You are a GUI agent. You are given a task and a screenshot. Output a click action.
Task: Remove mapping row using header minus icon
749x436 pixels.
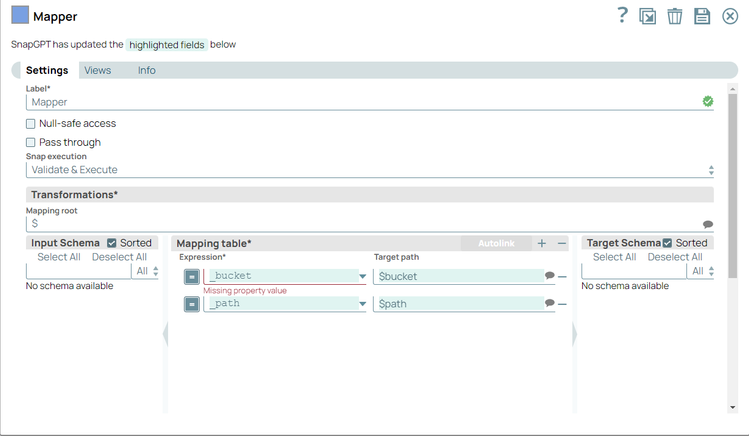(x=562, y=243)
